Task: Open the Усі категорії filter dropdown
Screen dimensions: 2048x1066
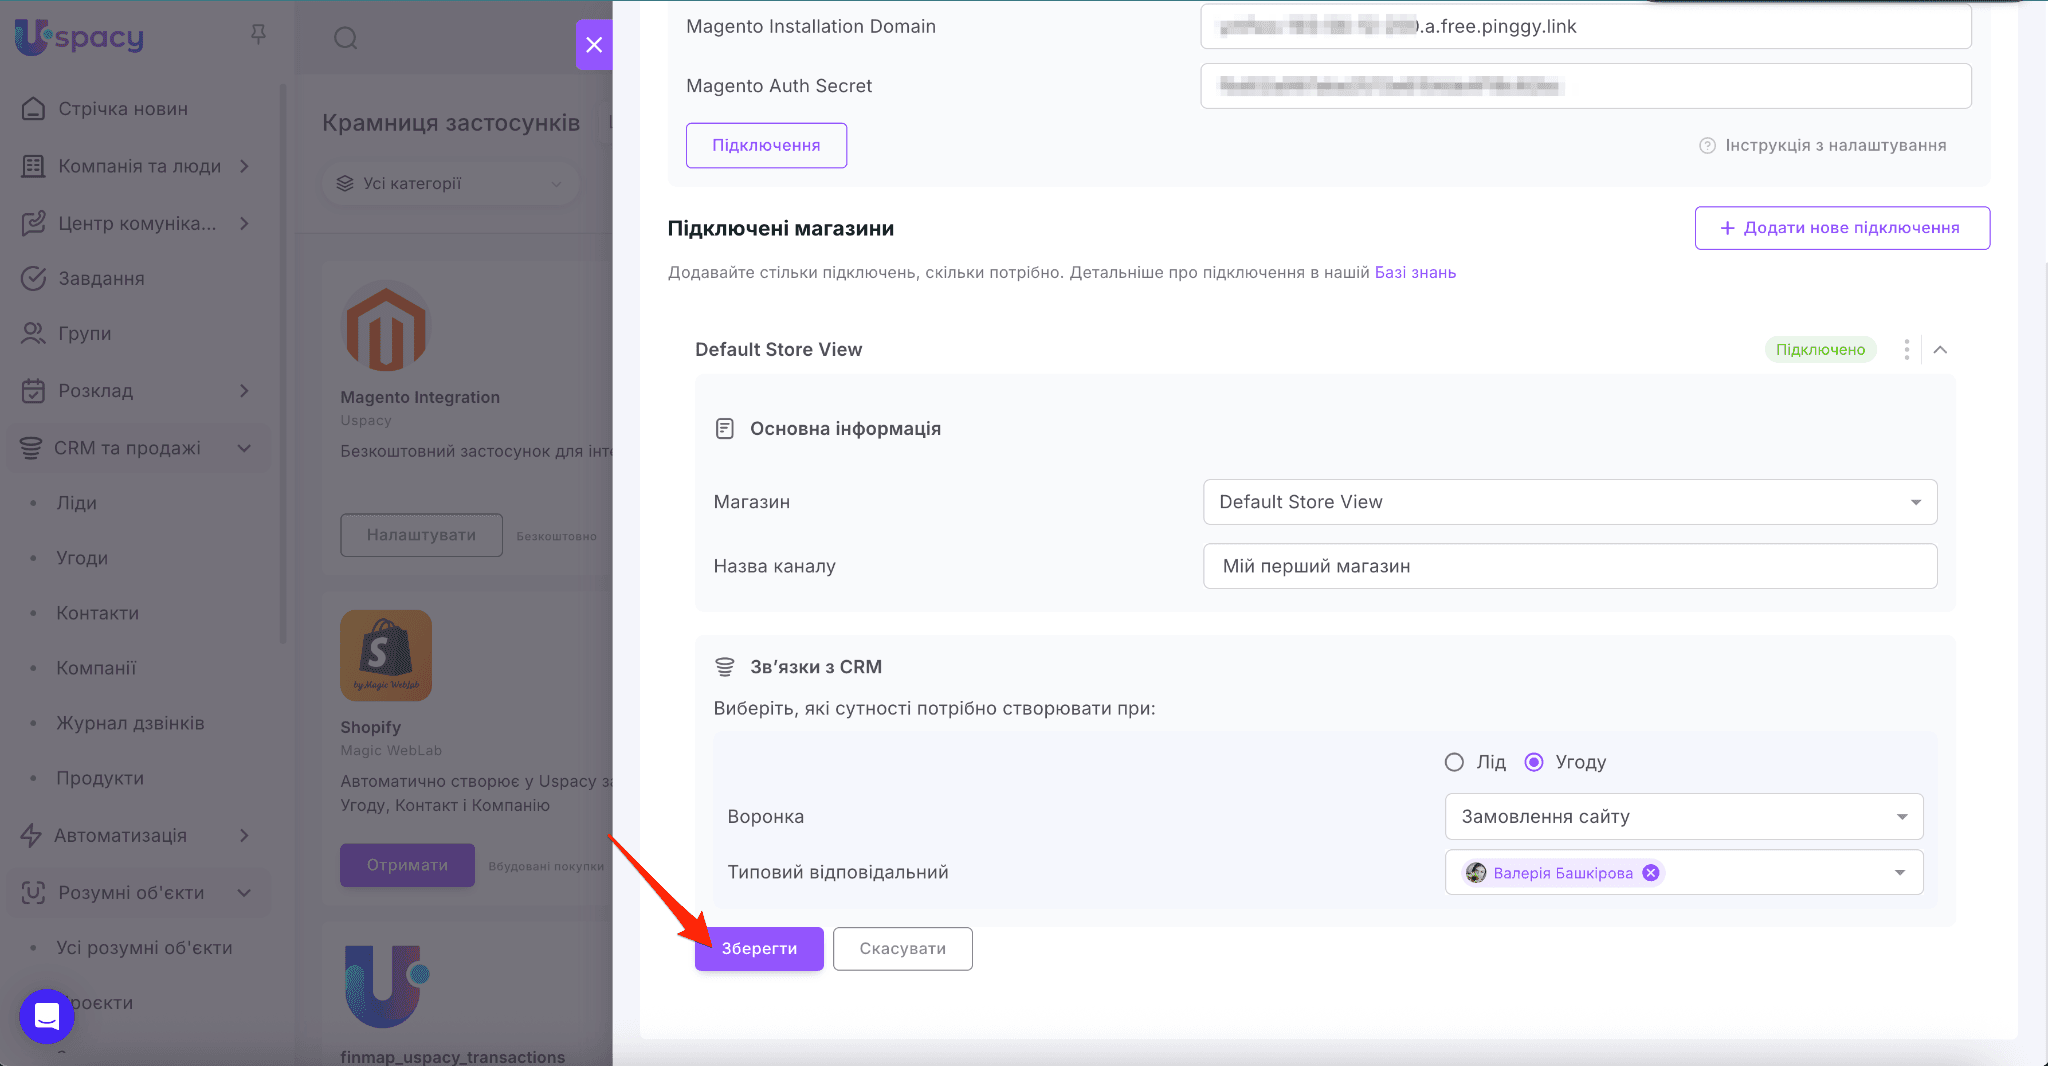Action: 451,184
